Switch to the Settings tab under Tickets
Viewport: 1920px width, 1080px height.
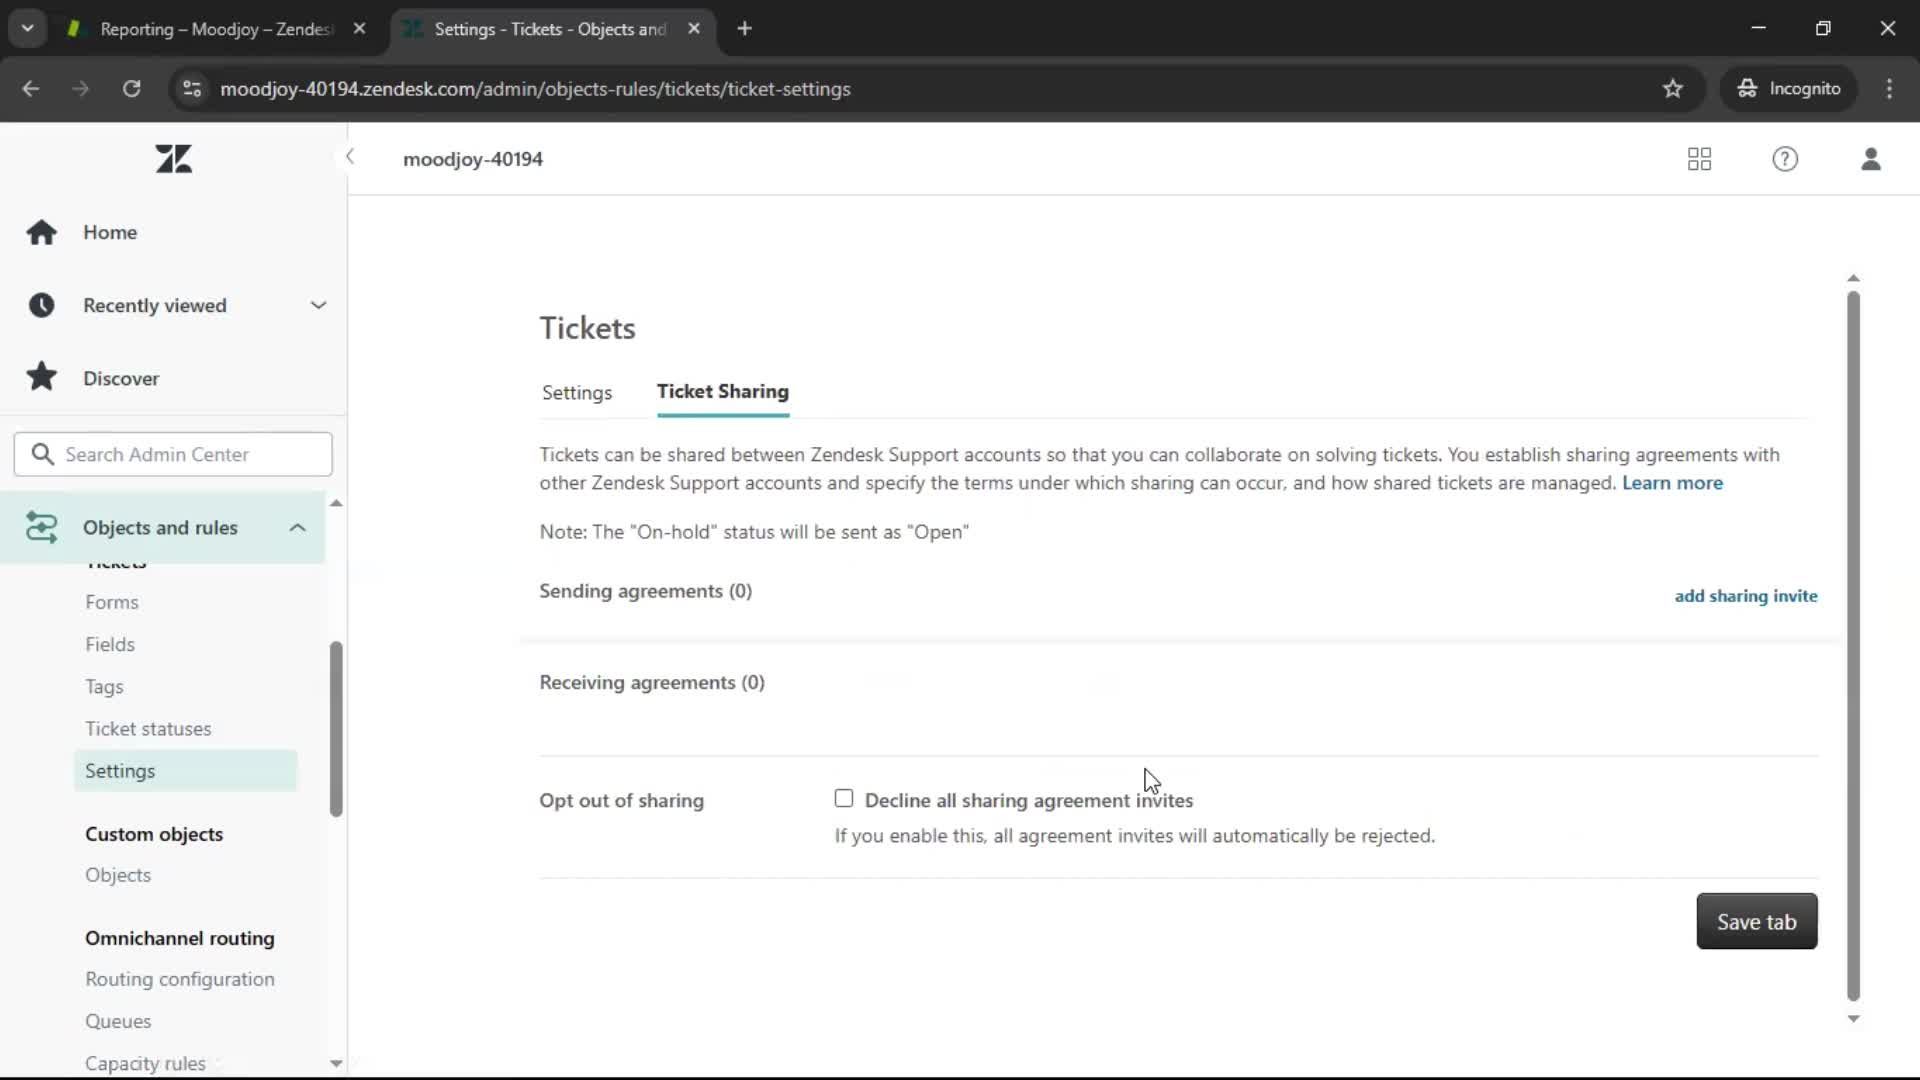click(x=577, y=392)
